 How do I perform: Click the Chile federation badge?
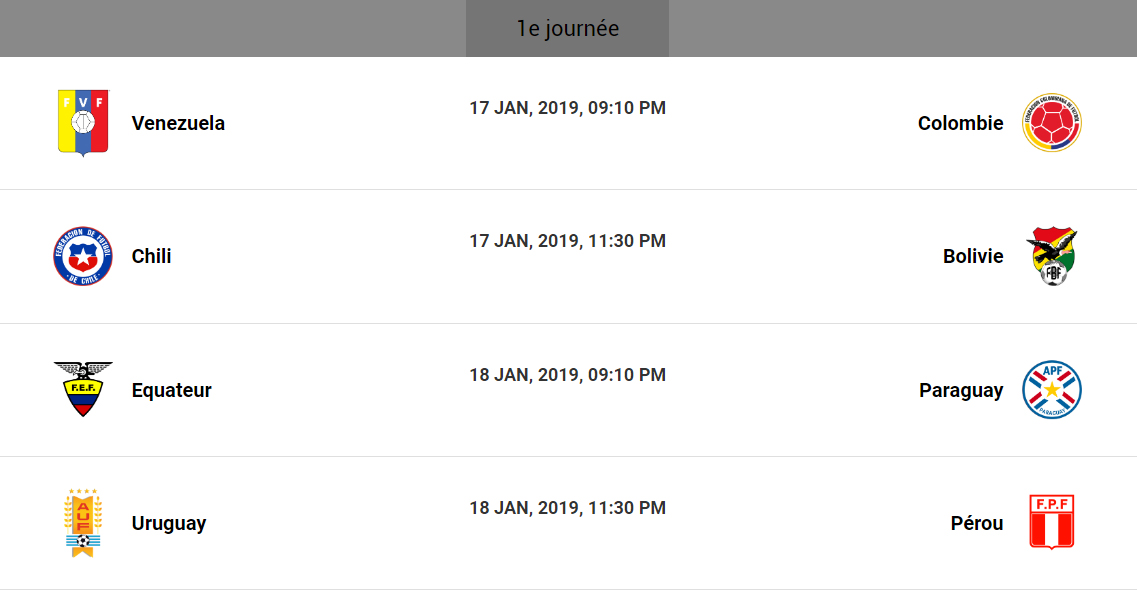tap(83, 257)
